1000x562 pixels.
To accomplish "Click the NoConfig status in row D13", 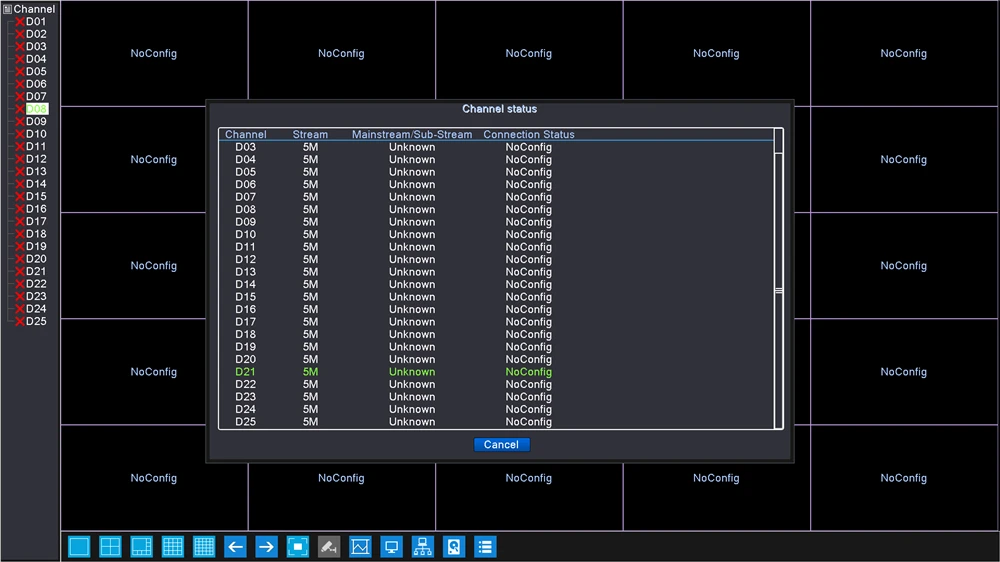I will click(x=529, y=272).
